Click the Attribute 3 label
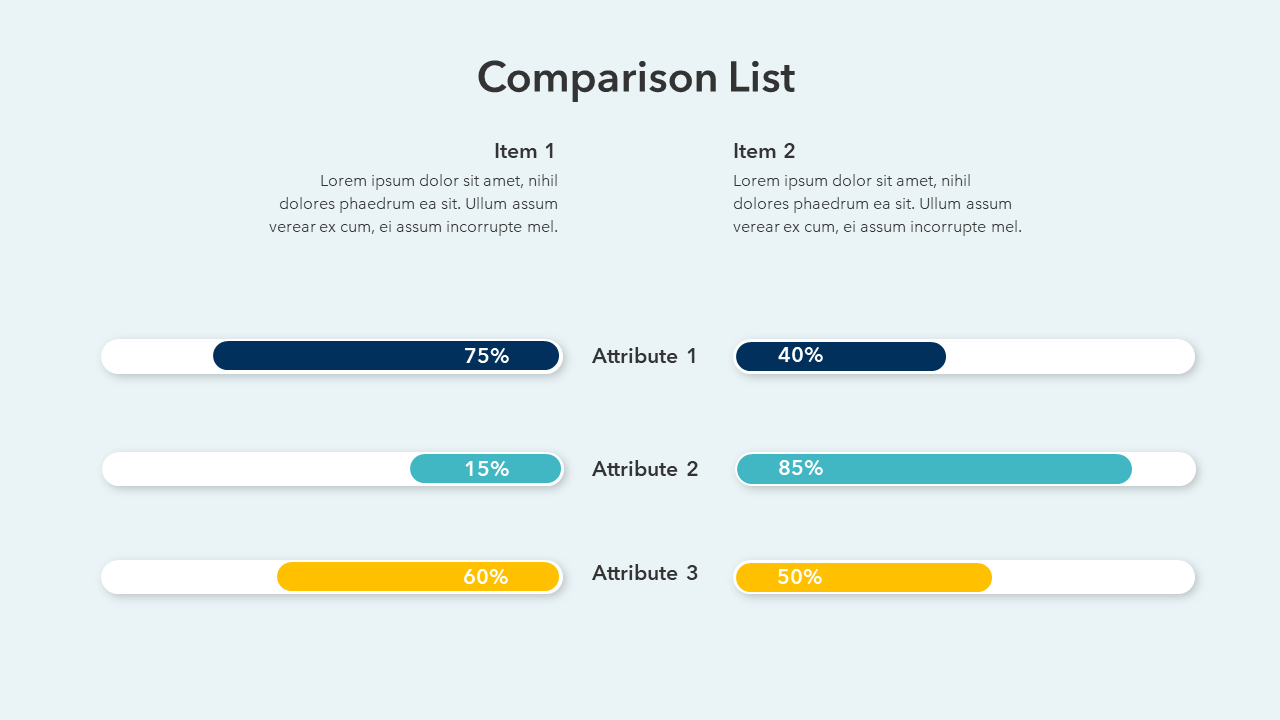This screenshot has width=1280, height=720. tap(645, 573)
